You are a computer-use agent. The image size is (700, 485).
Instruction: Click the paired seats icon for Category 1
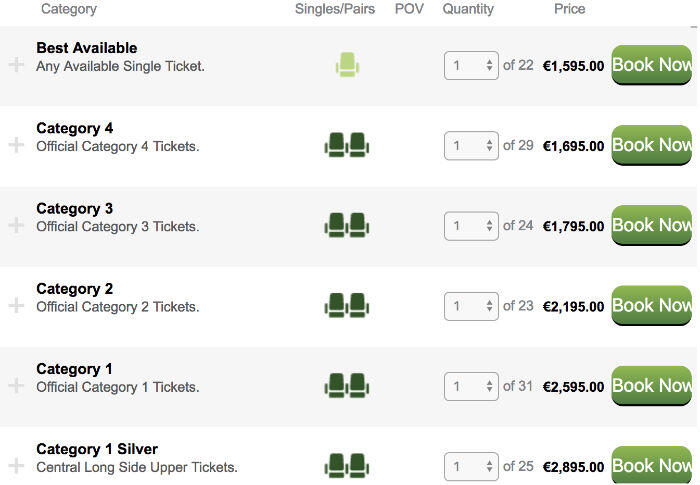click(347, 385)
